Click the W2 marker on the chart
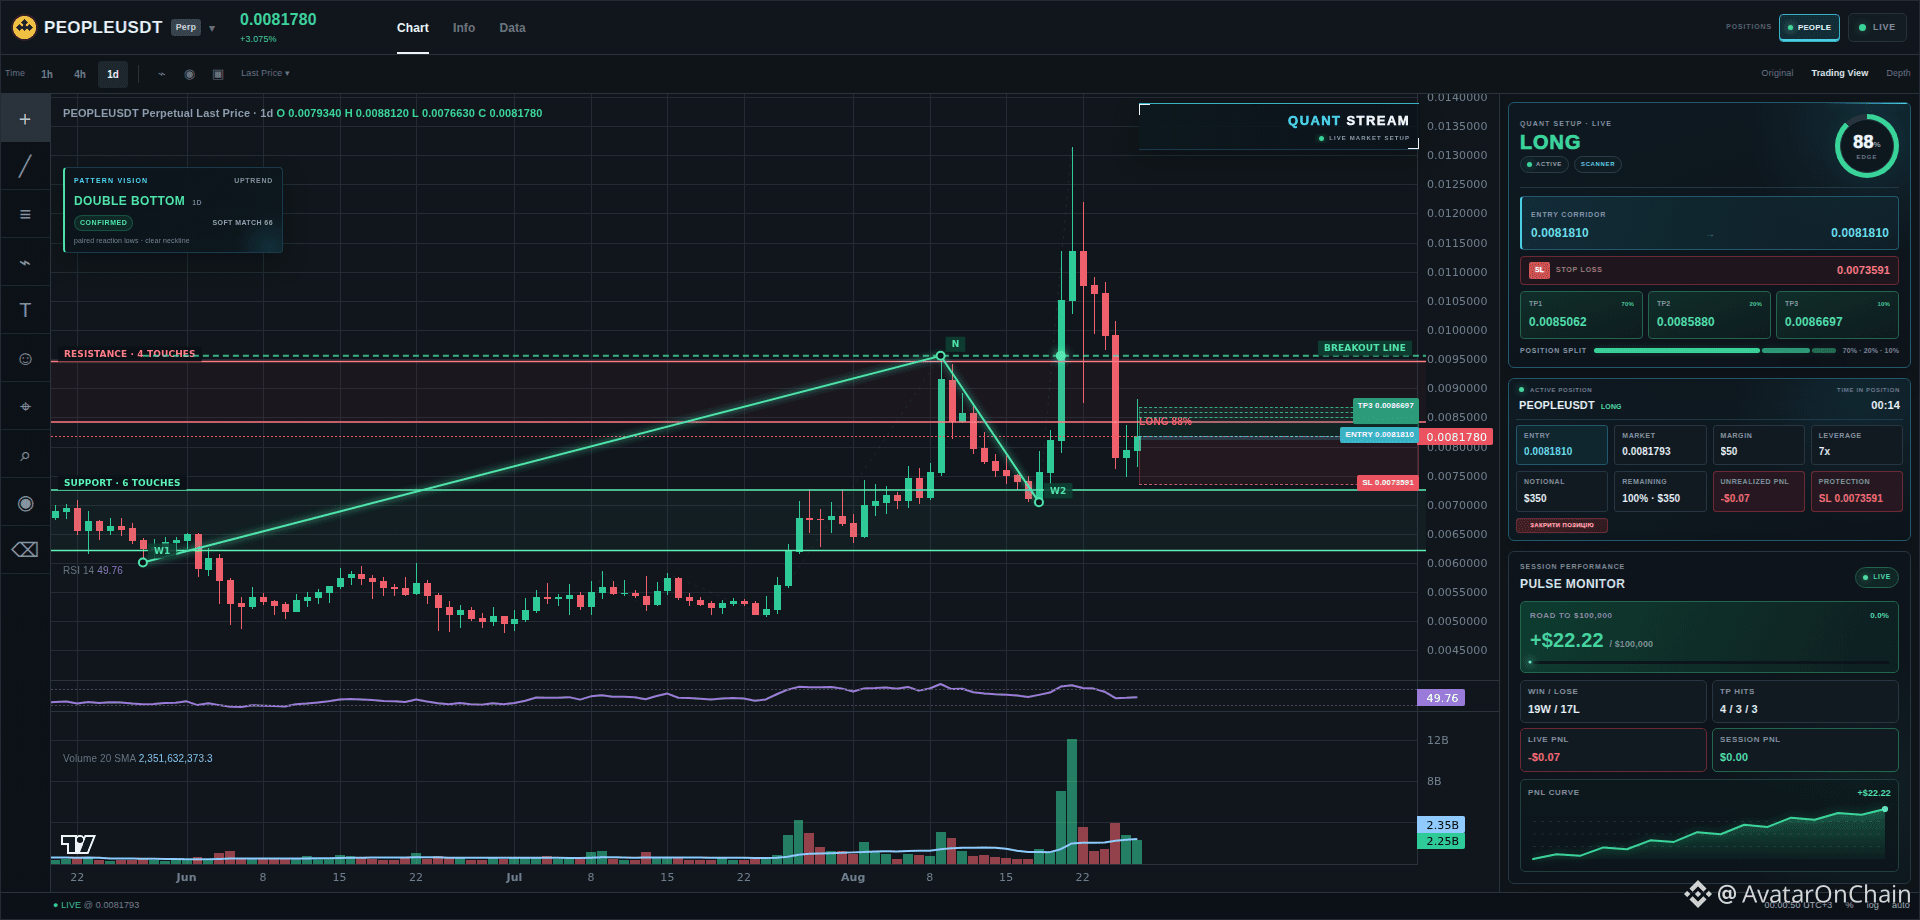1920x920 pixels. [1058, 490]
